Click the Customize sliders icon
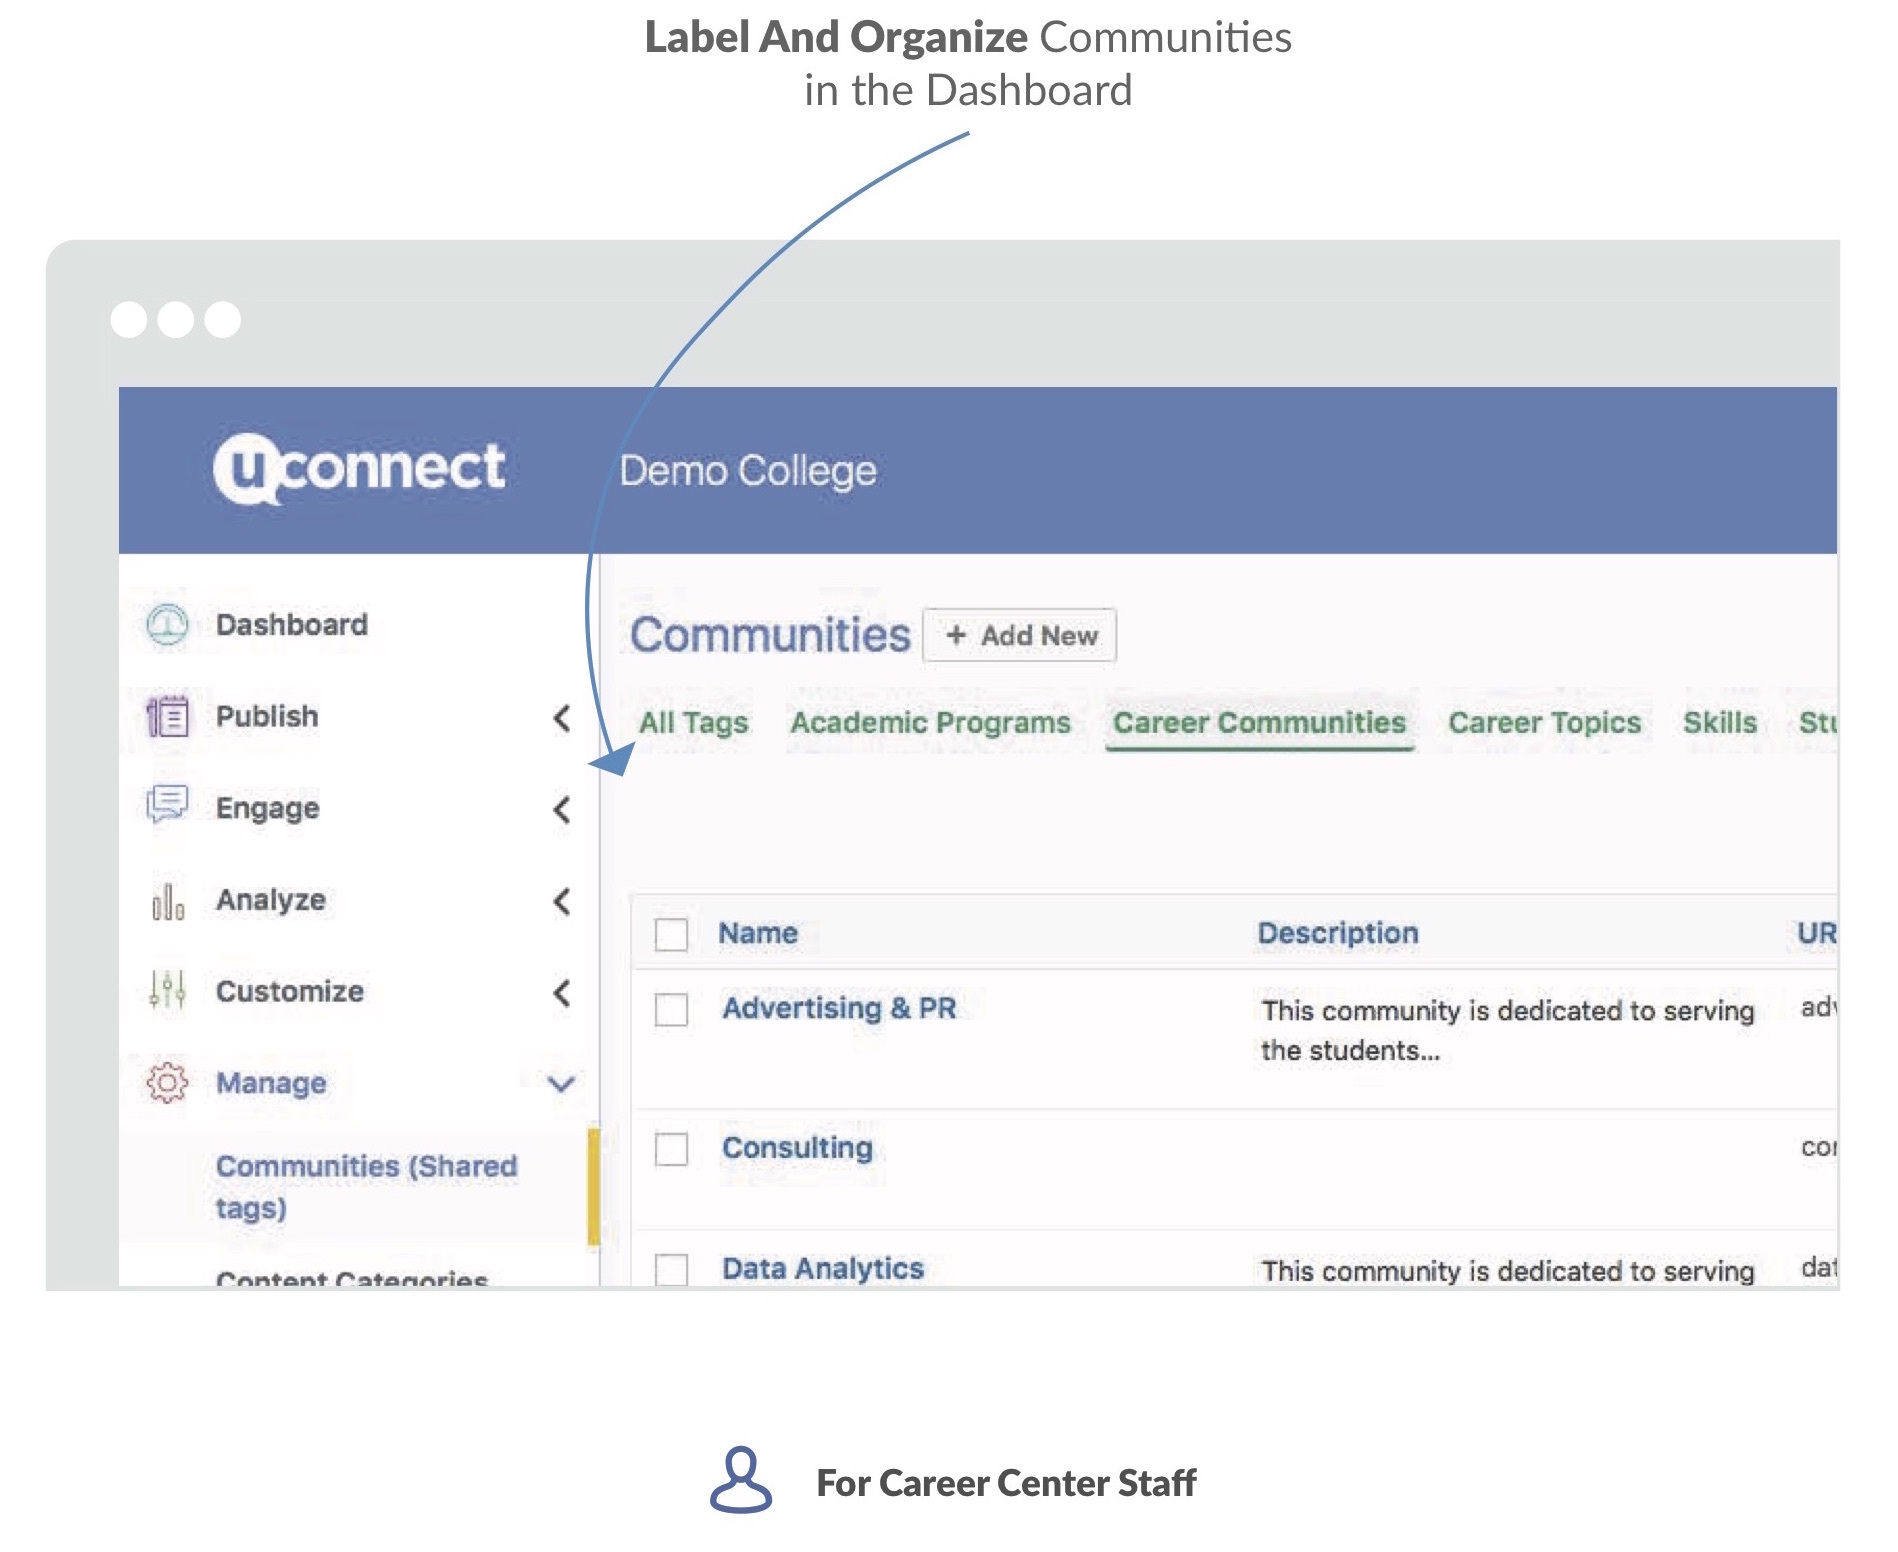 click(167, 991)
